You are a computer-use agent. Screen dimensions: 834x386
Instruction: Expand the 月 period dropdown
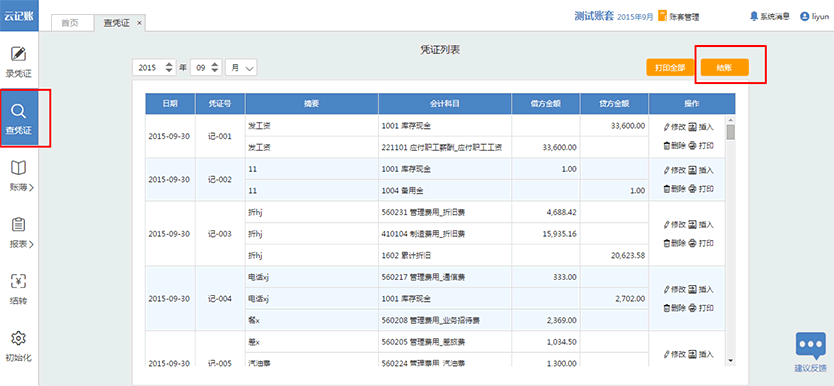tap(241, 68)
